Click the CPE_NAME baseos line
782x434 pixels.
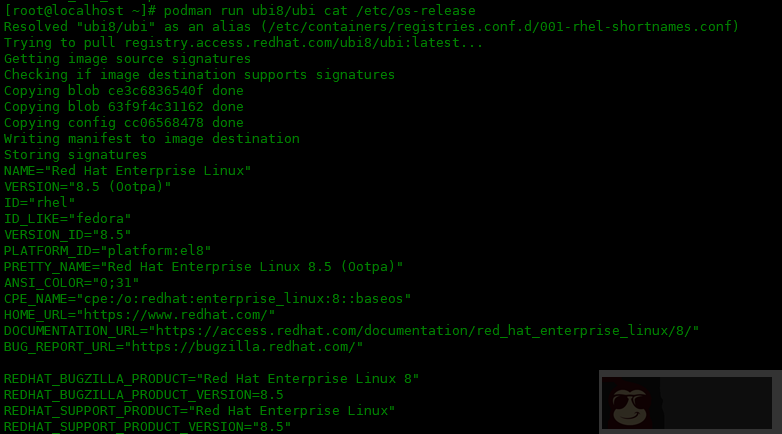tap(207, 298)
